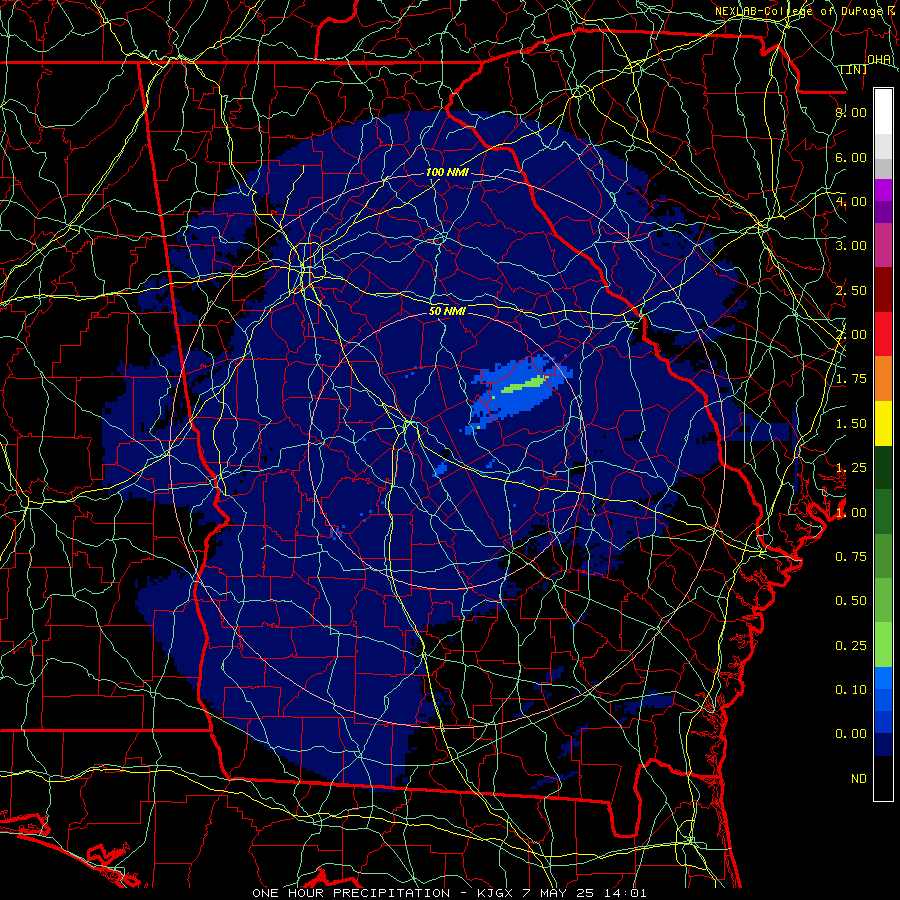Click the 1.50 legend value

(851, 424)
